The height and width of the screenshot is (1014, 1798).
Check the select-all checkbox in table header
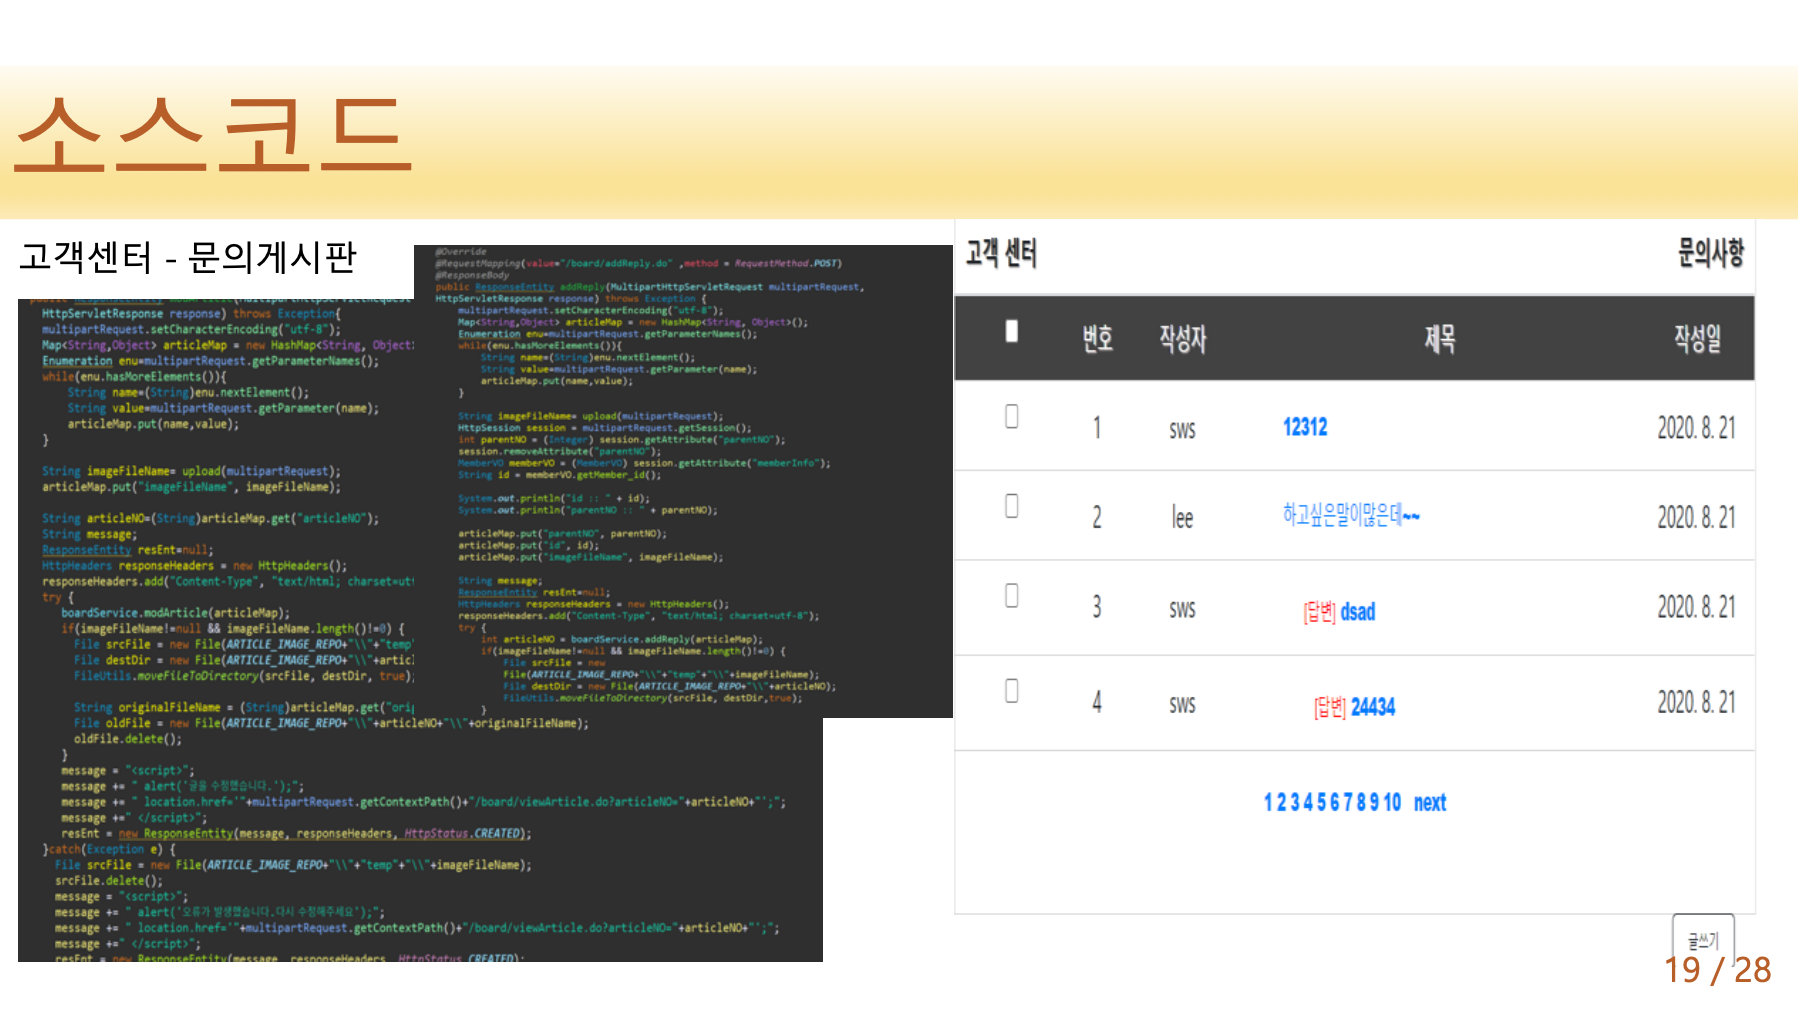coord(1011,332)
